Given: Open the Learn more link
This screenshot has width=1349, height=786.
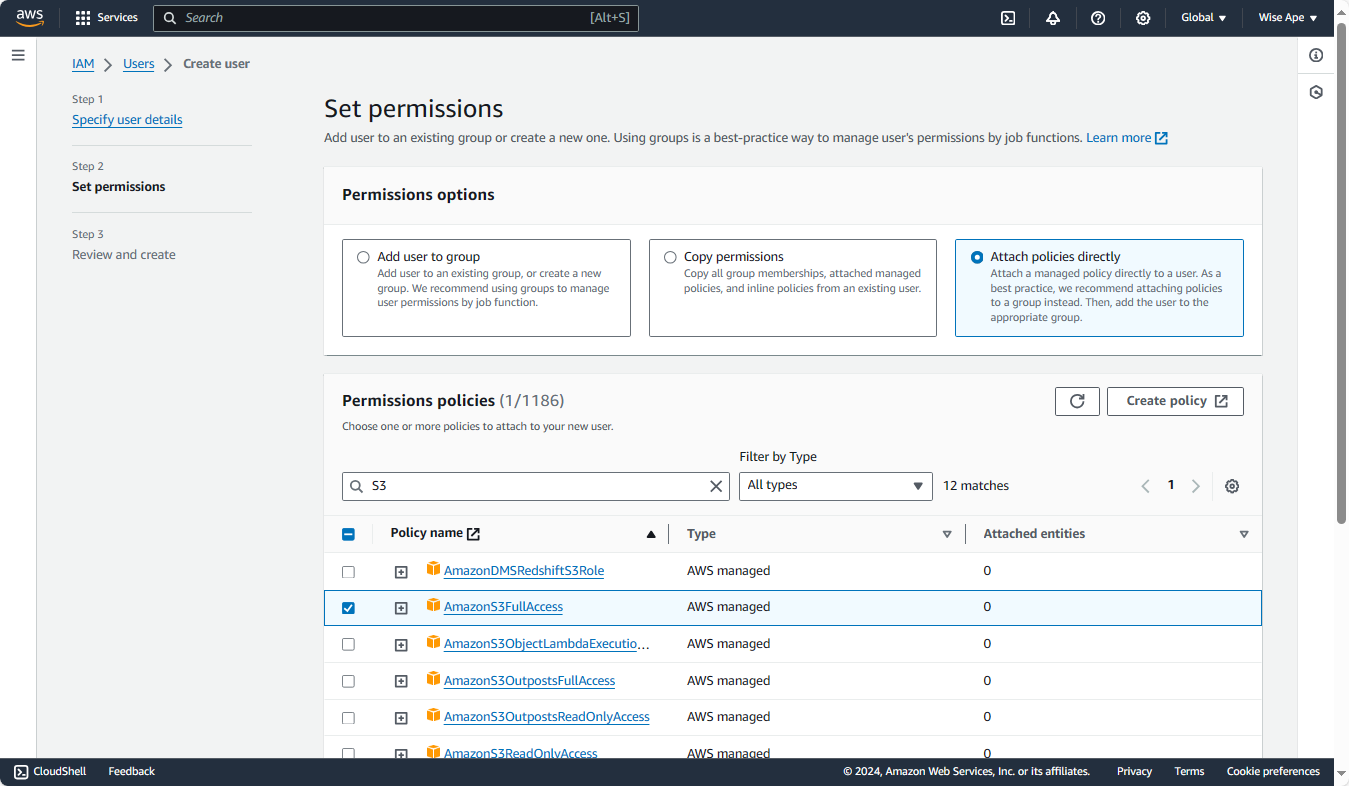Looking at the screenshot, I should click(1127, 138).
